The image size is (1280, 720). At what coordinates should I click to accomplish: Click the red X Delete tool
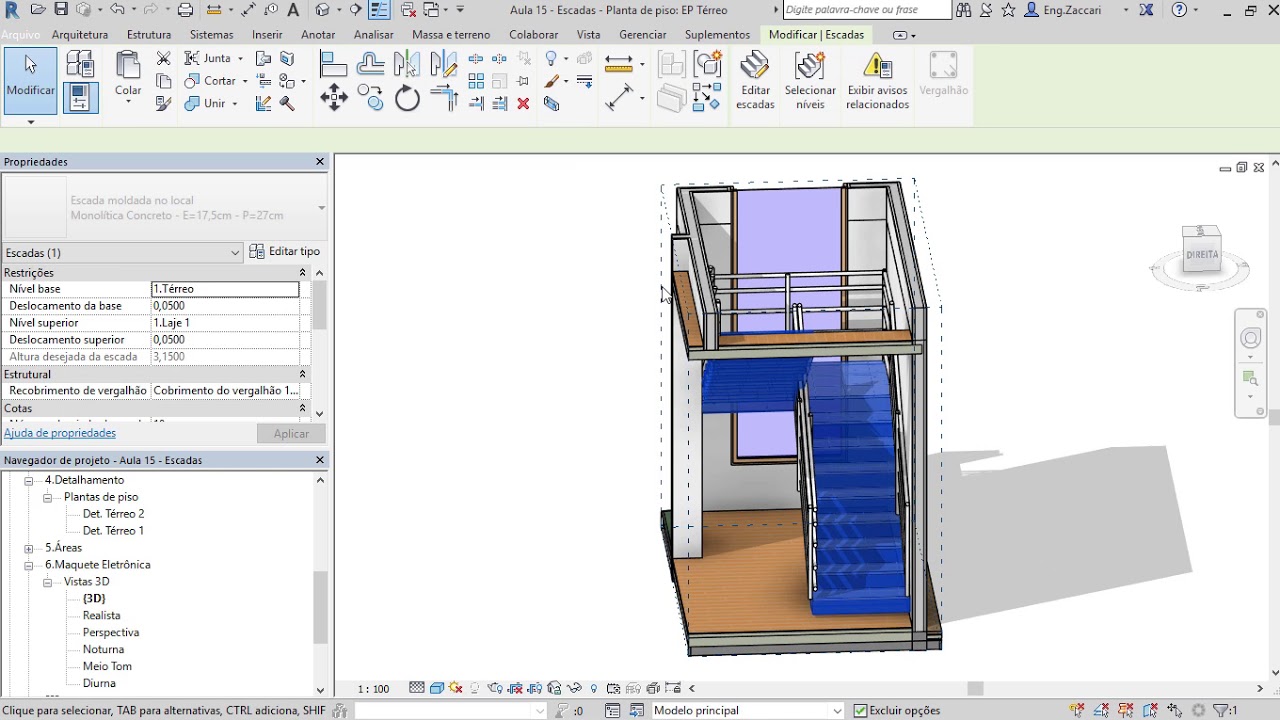tap(523, 103)
